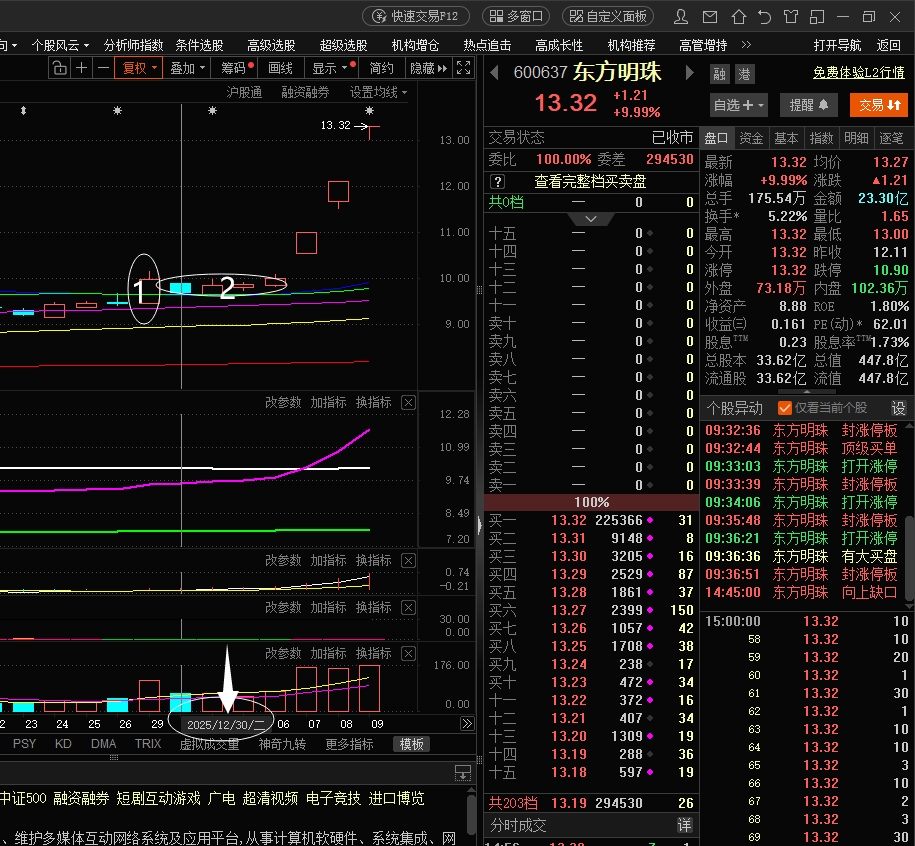Image resolution: width=915 pixels, height=846 pixels.
Task: Click the chart lock icon
Action: pyautogui.click(x=60, y=68)
